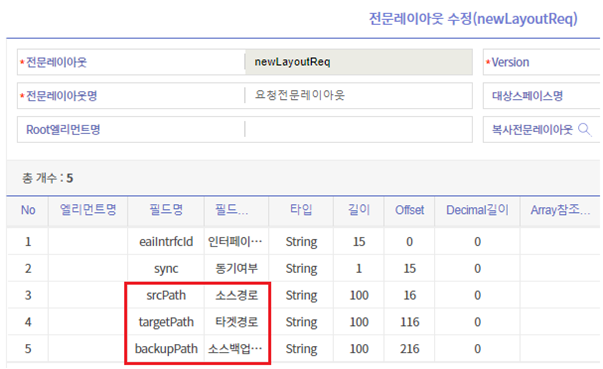The image size is (603, 369).
Task: Select the Offset column header
Action: pyautogui.click(x=409, y=210)
